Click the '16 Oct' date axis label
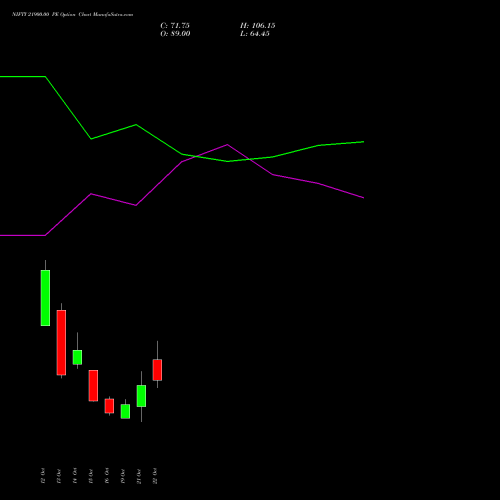The image size is (500, 500). point(107,476)
